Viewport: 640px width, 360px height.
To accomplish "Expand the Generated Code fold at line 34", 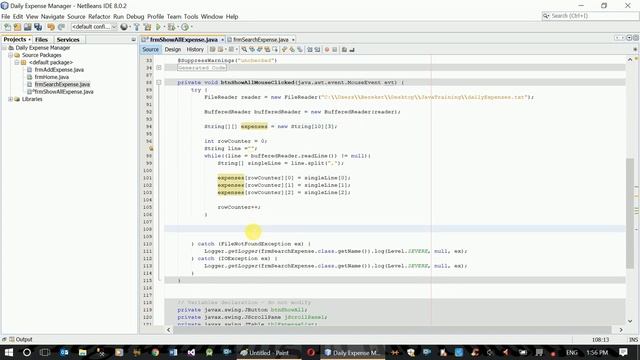I will 159,68.
